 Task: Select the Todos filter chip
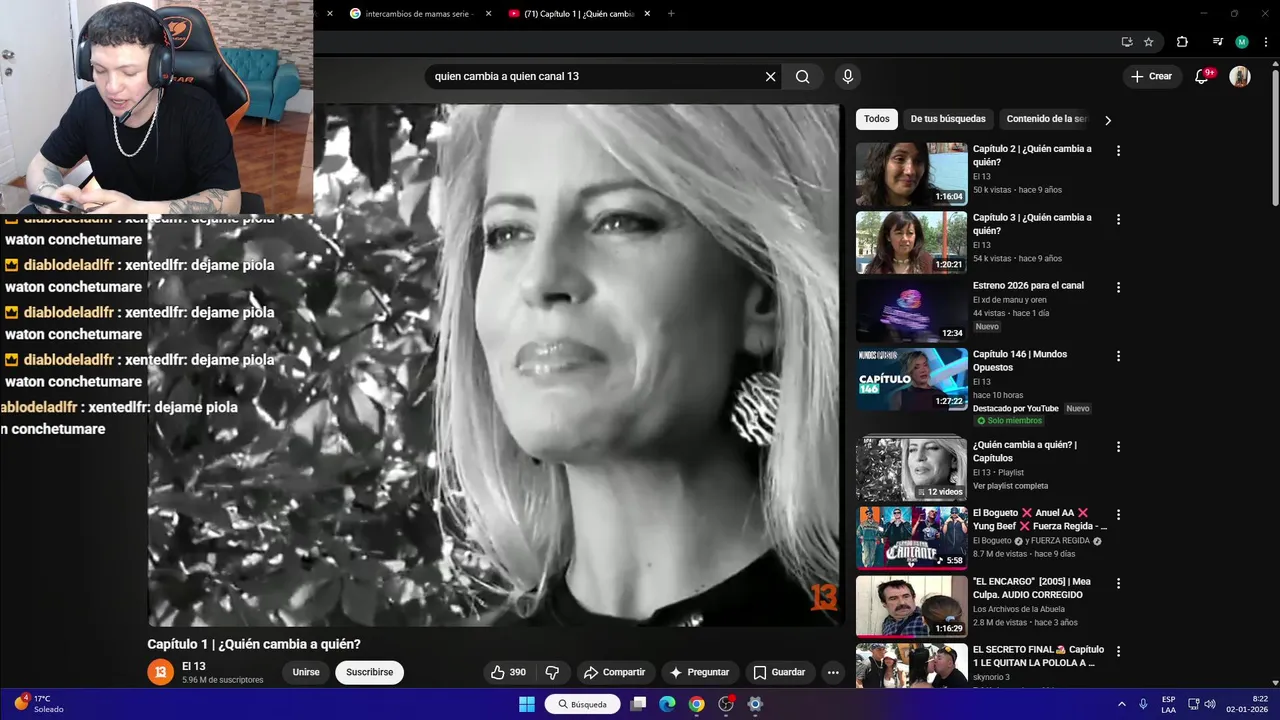pos(877,119)
